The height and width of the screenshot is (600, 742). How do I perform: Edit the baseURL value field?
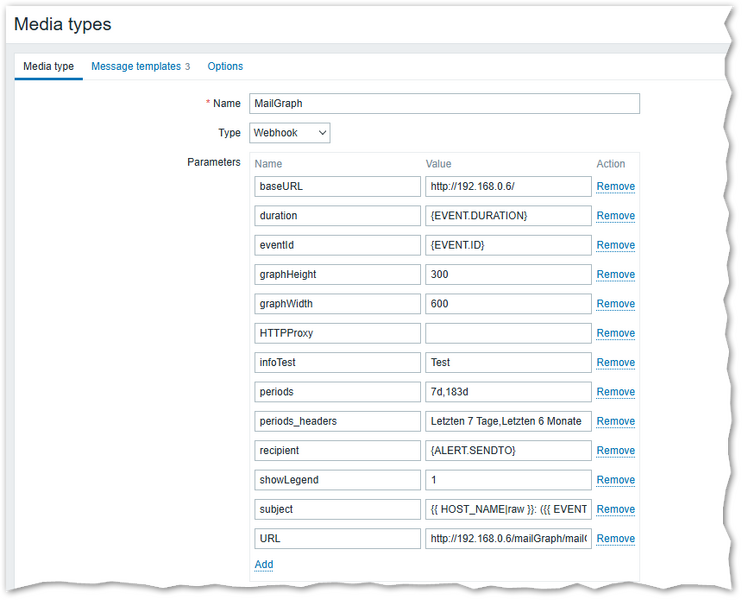[x=508, y=187]
